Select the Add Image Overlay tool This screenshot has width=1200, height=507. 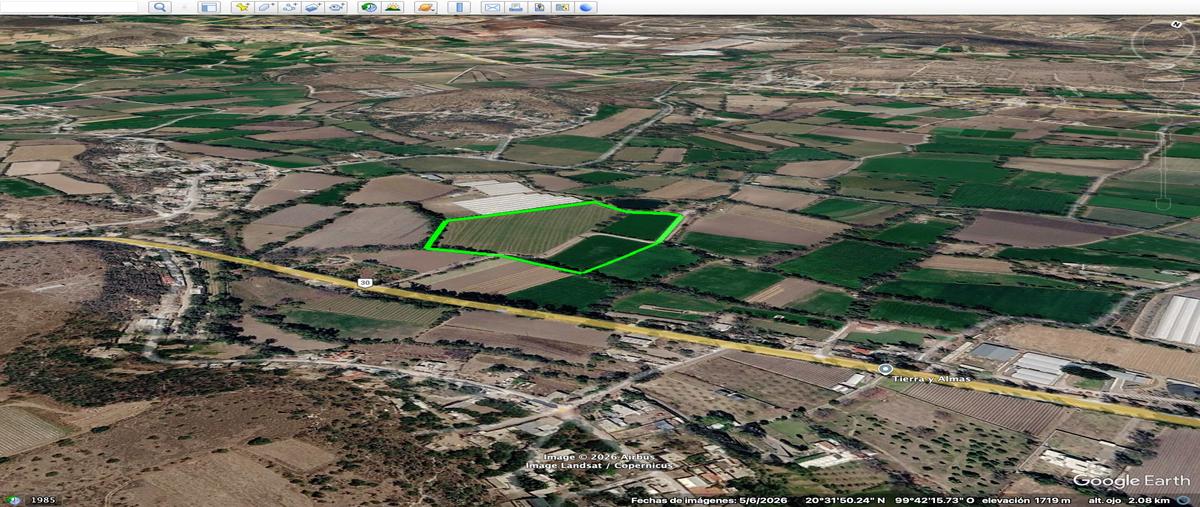pos(313,7)
